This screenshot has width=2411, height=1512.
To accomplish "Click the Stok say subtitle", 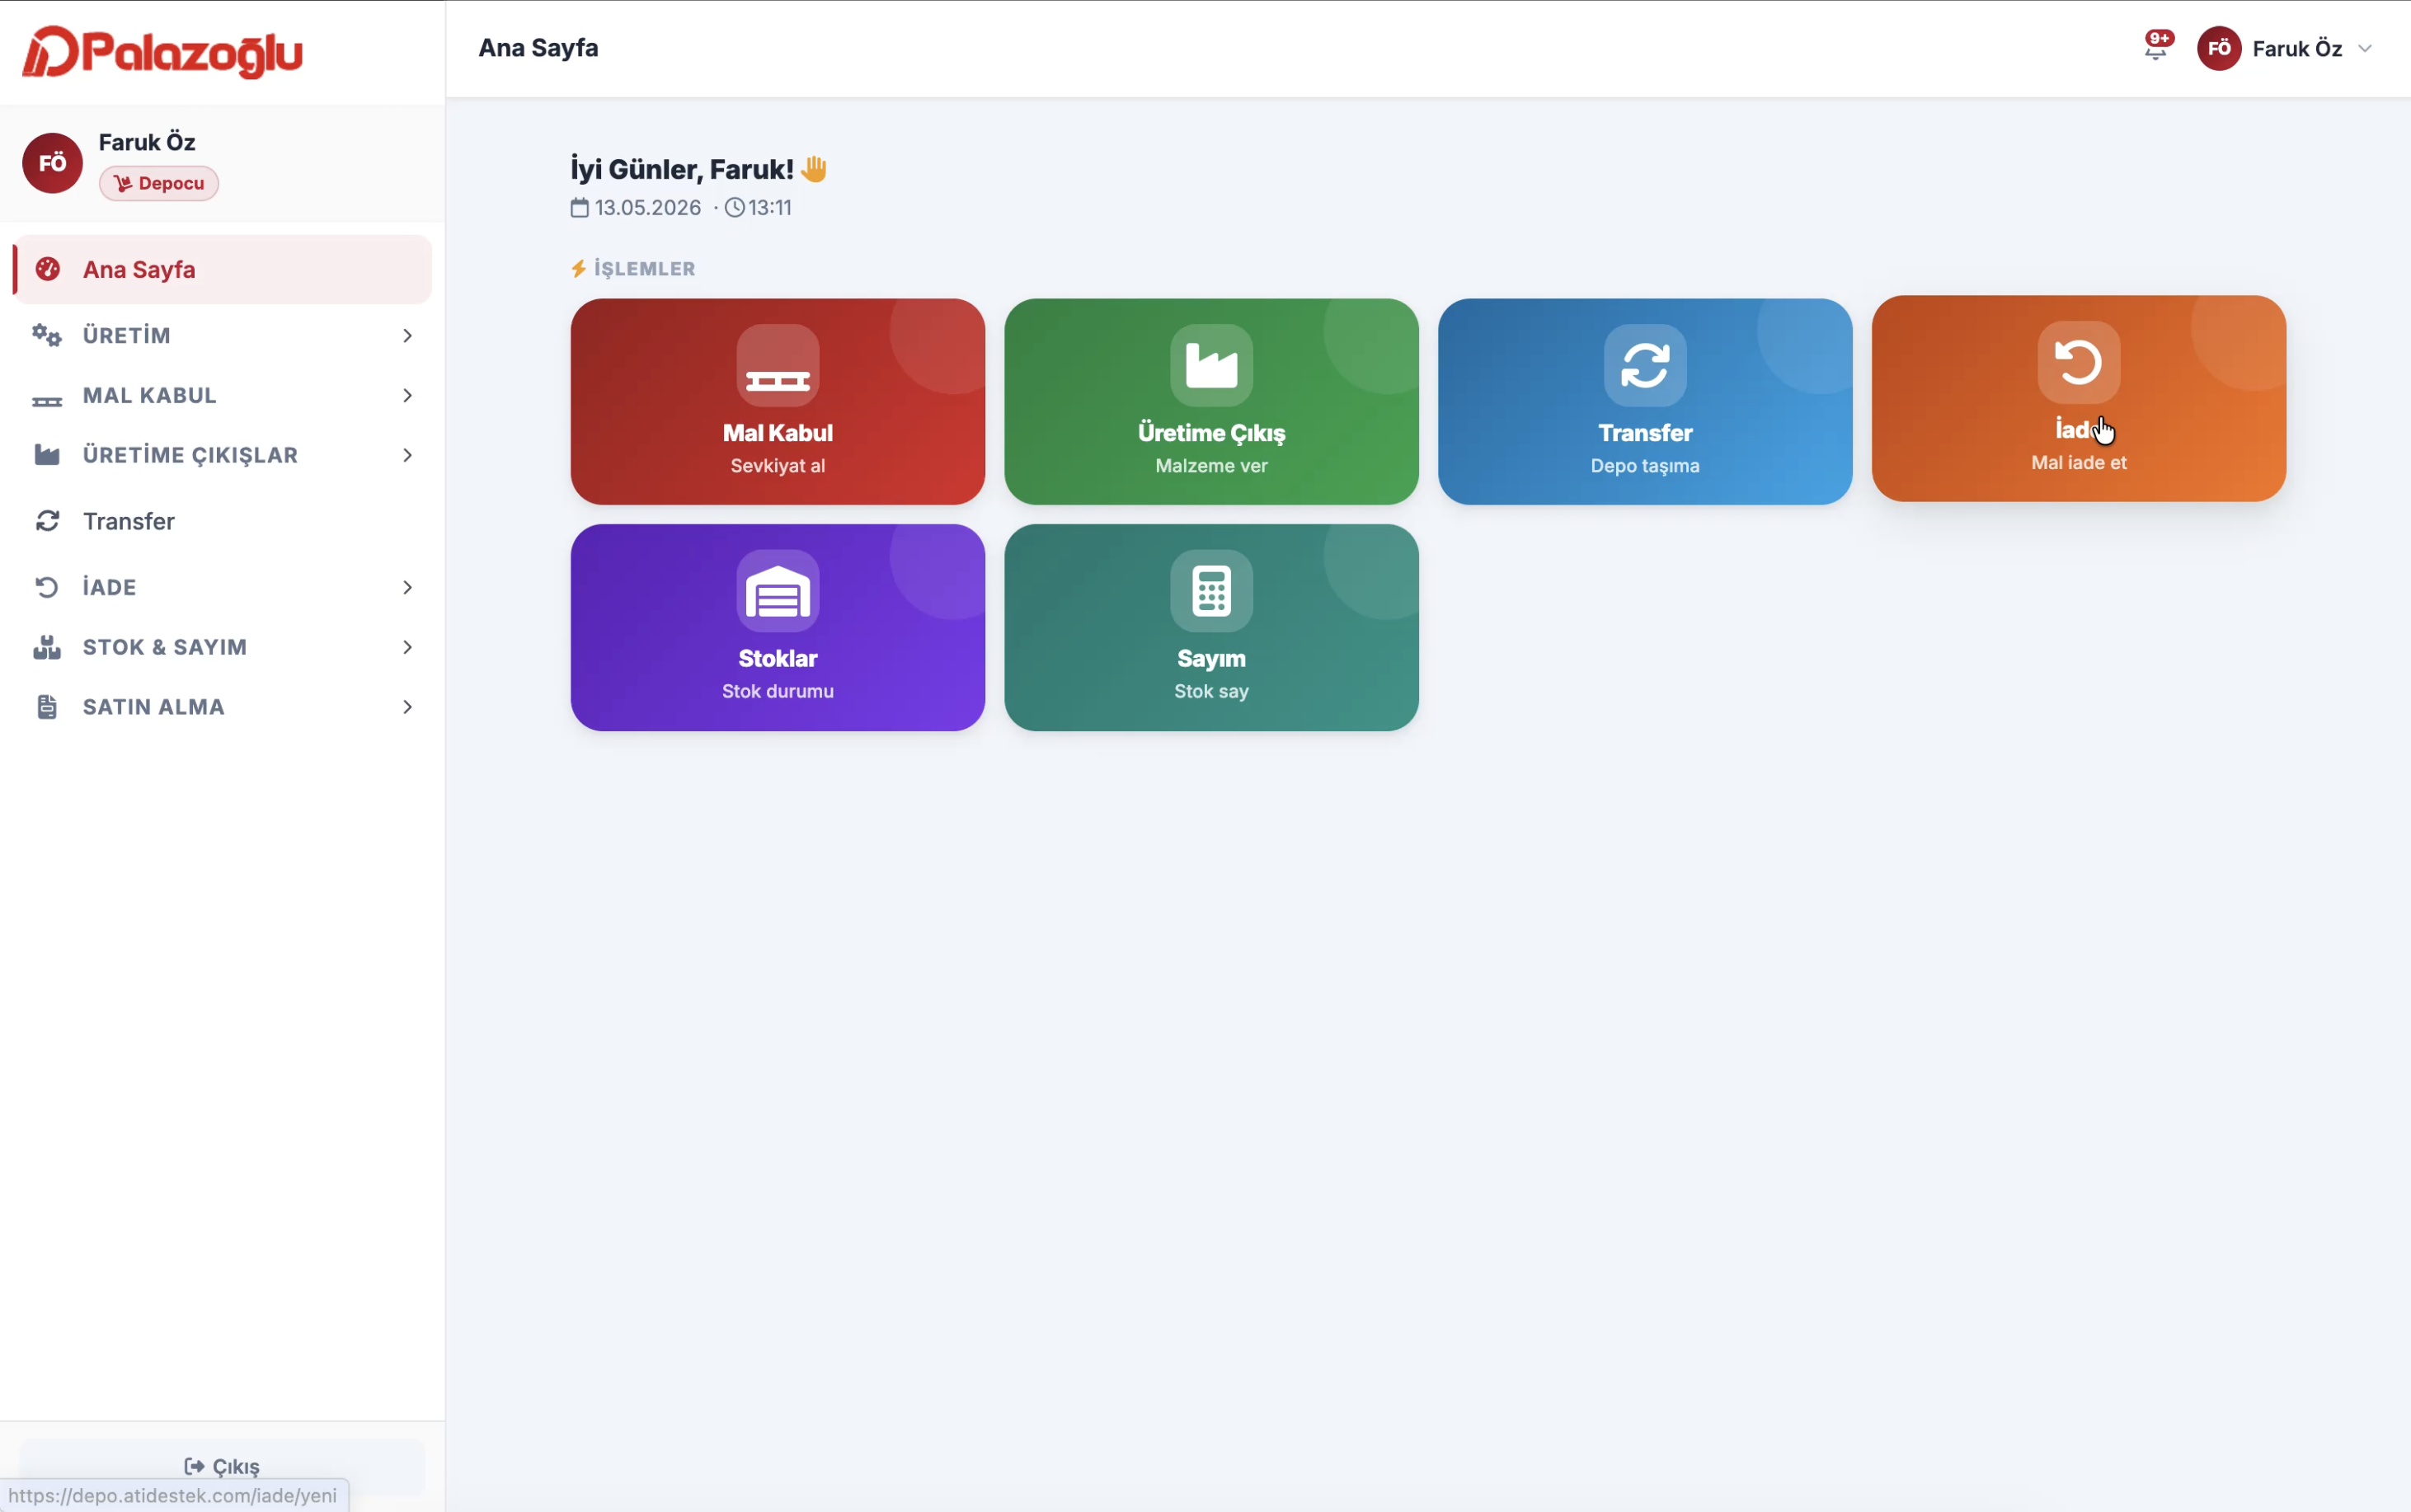I will [x=1212, y=691].
